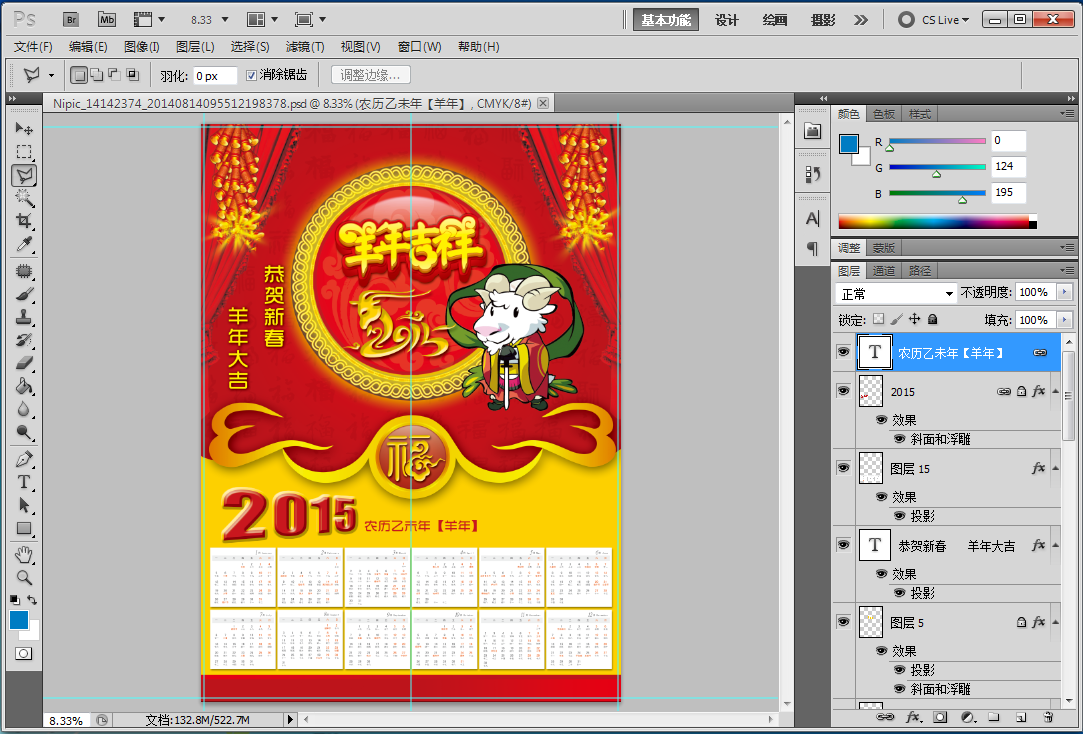Select the Rectangular Marquee tool
Screen dimensions: 1083x734
(23, 152)
